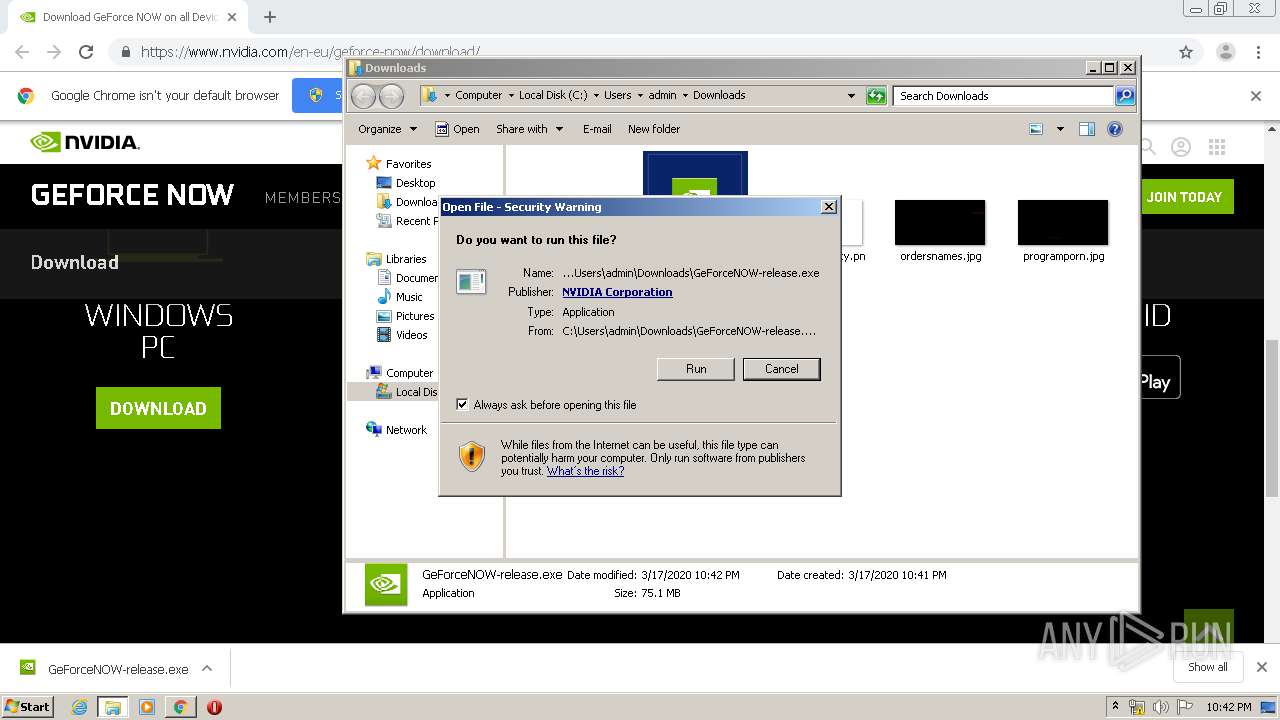Open the NVIDIA Corporation publisher link
This screenshot has height=720, width=1280.
[617, 292]
